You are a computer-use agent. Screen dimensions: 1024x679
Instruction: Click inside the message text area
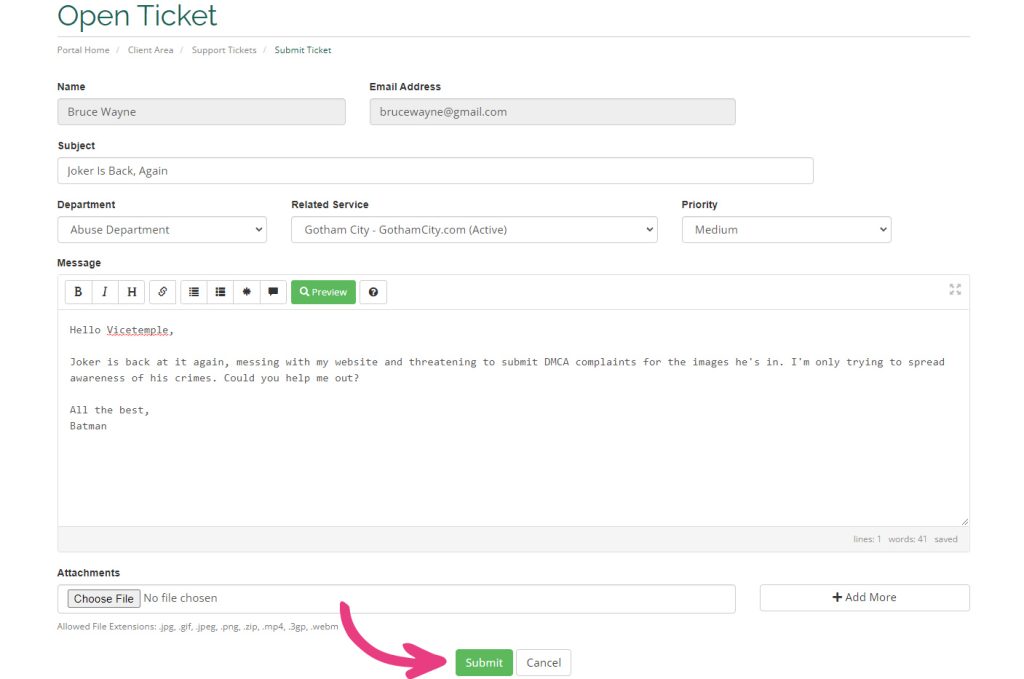tap(513, 418)
